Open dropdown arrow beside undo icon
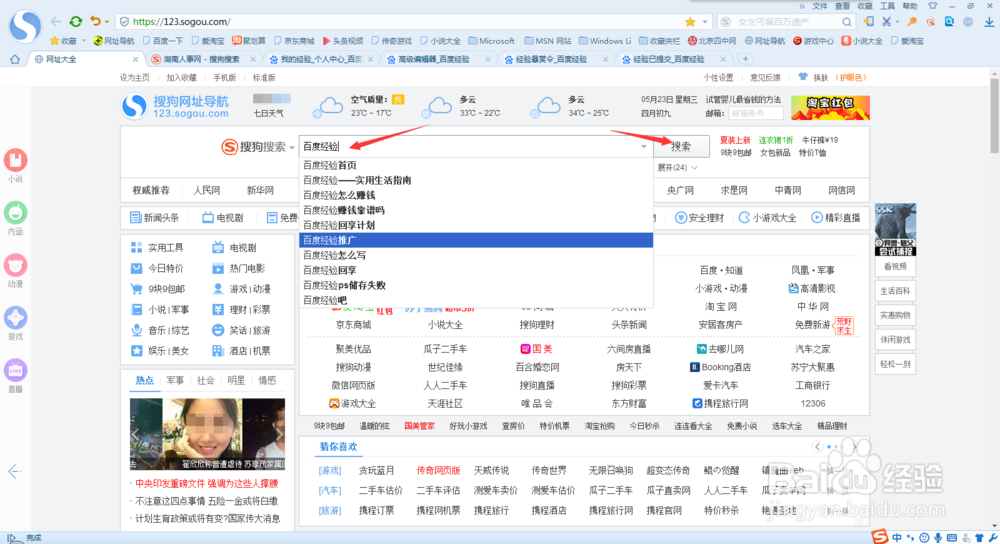 [x=107, y=22]
